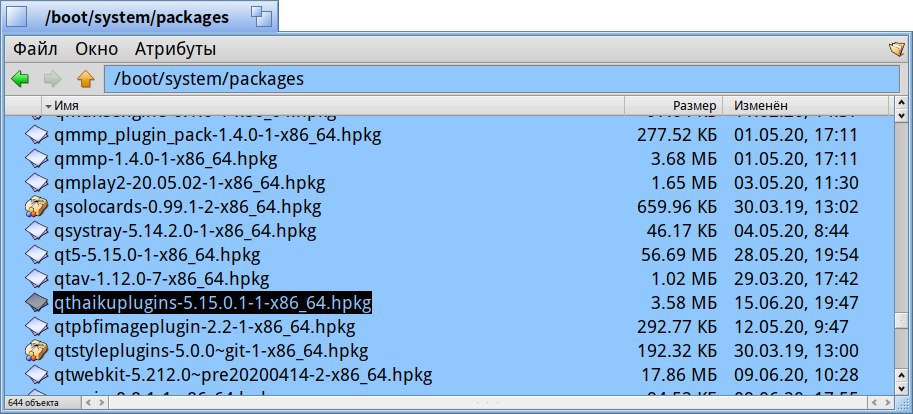
Task: Sort by the Размер column header
Action: (674, 106)
